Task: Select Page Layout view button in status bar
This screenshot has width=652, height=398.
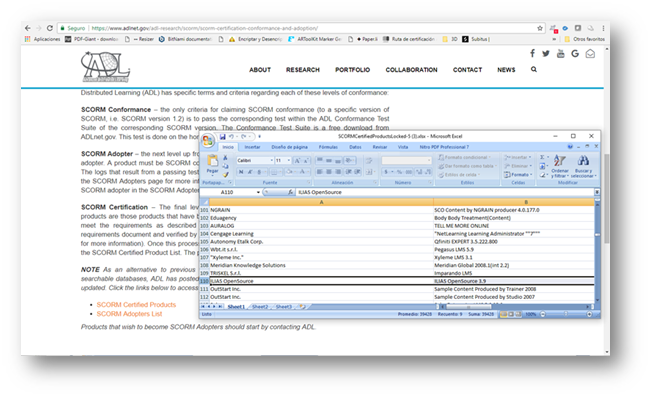Action: (x=511, y=314)
